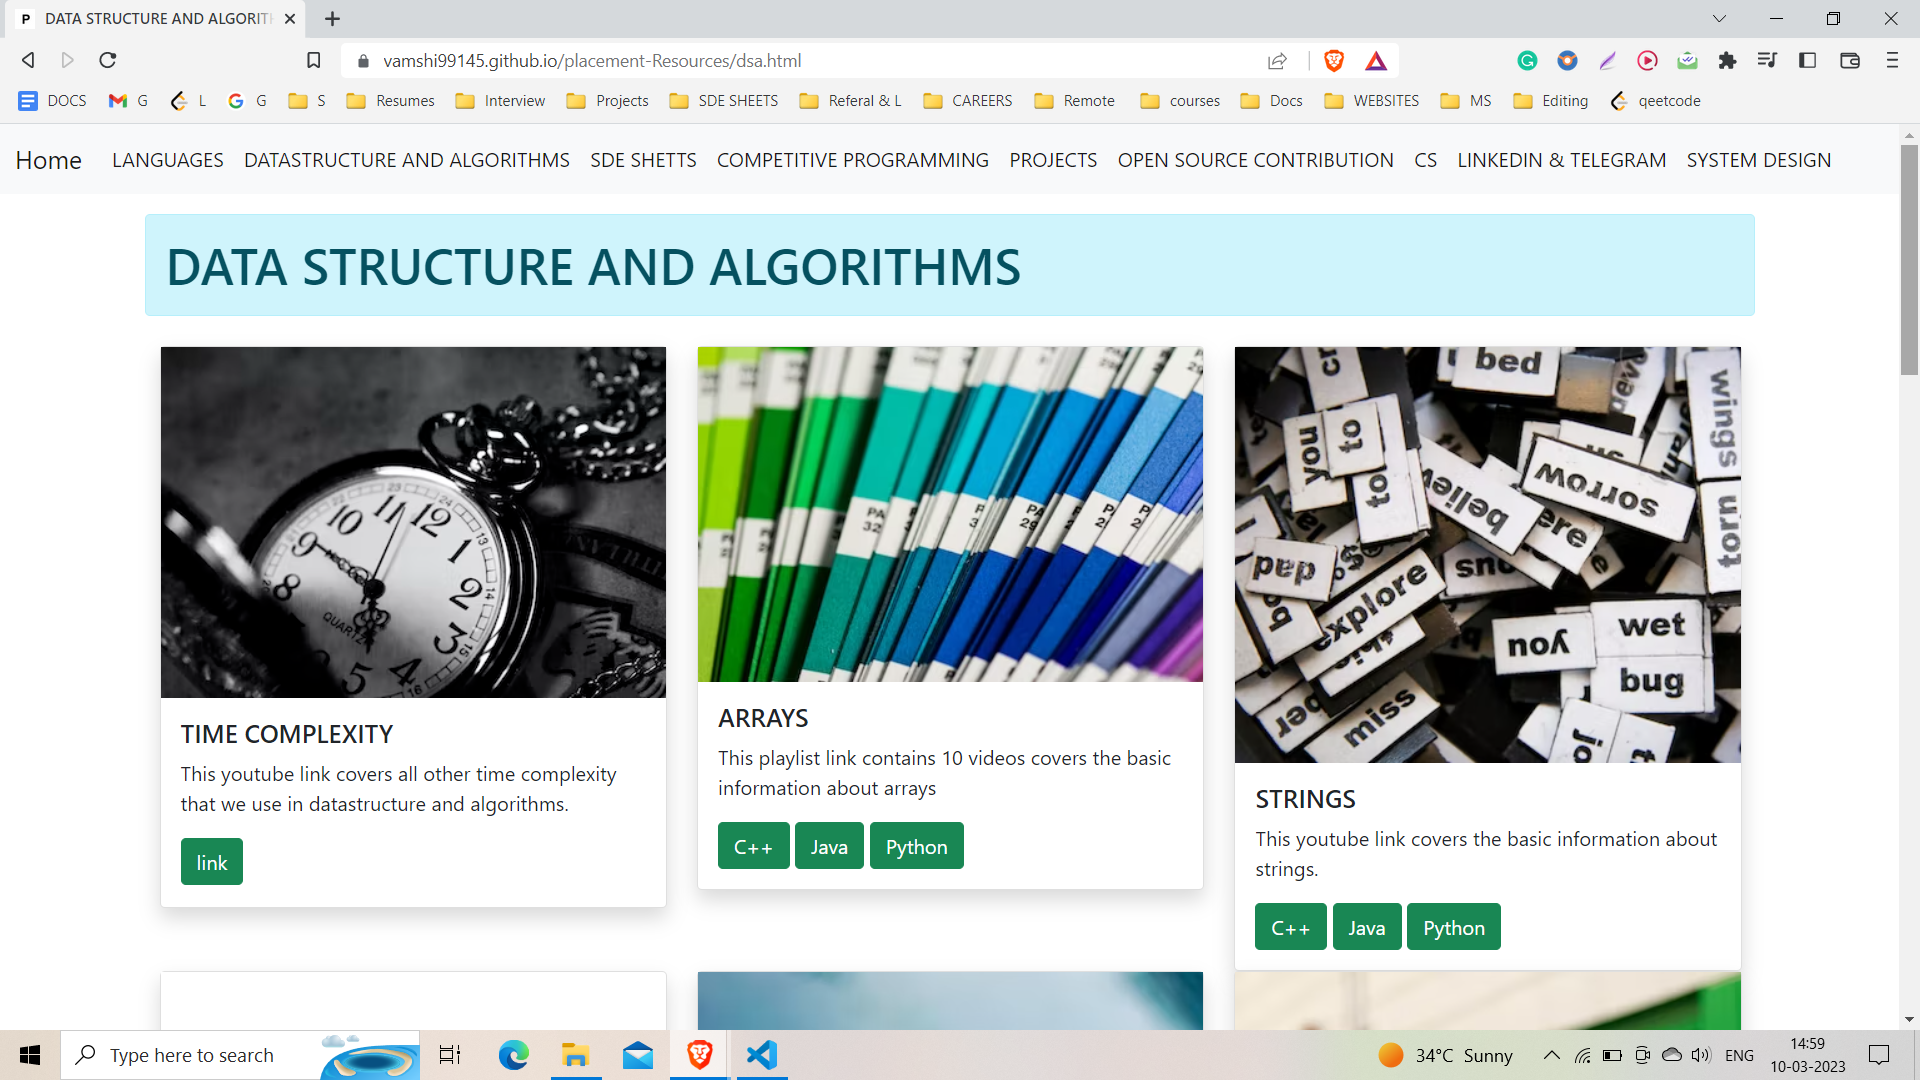Open File Explorer from the taskbar
1920x1080 pixels.
tap(575, 1055)
